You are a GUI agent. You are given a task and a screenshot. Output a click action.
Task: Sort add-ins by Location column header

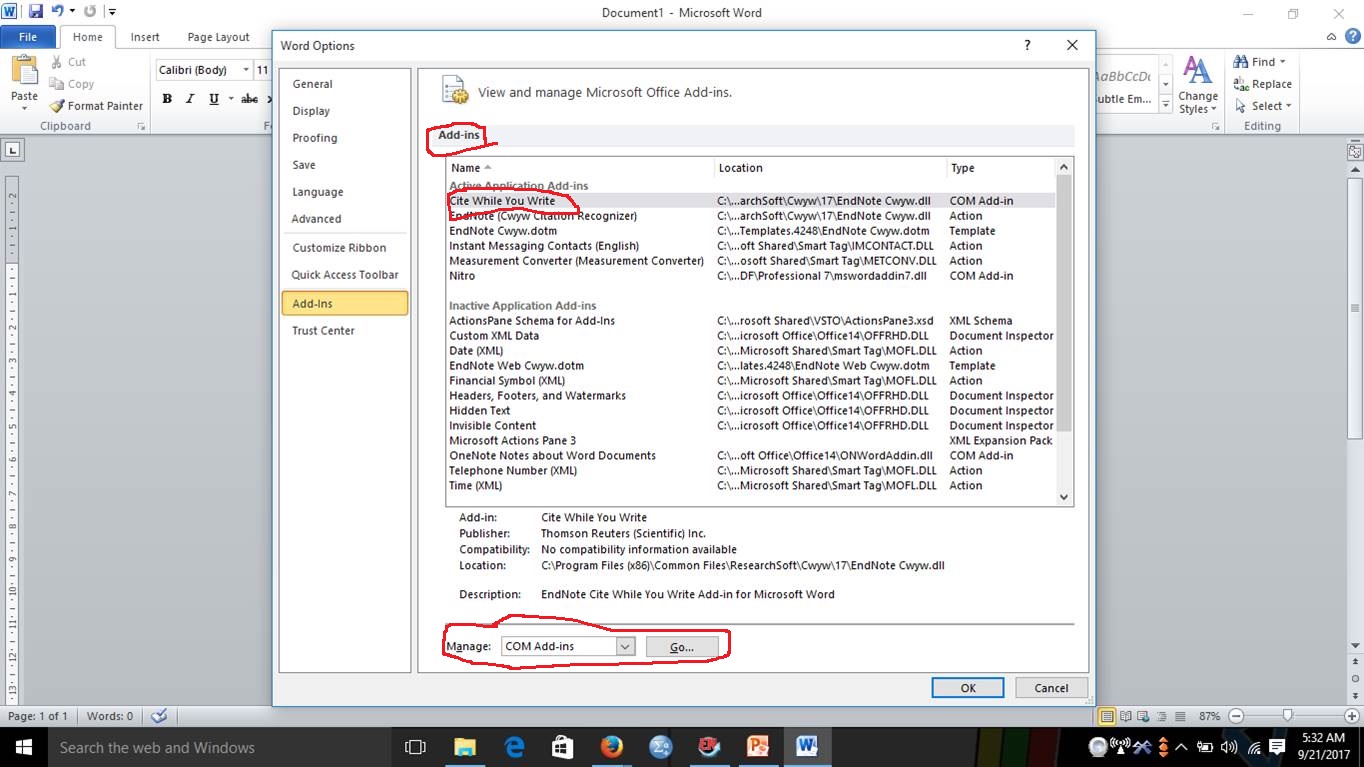pos(830,168)
